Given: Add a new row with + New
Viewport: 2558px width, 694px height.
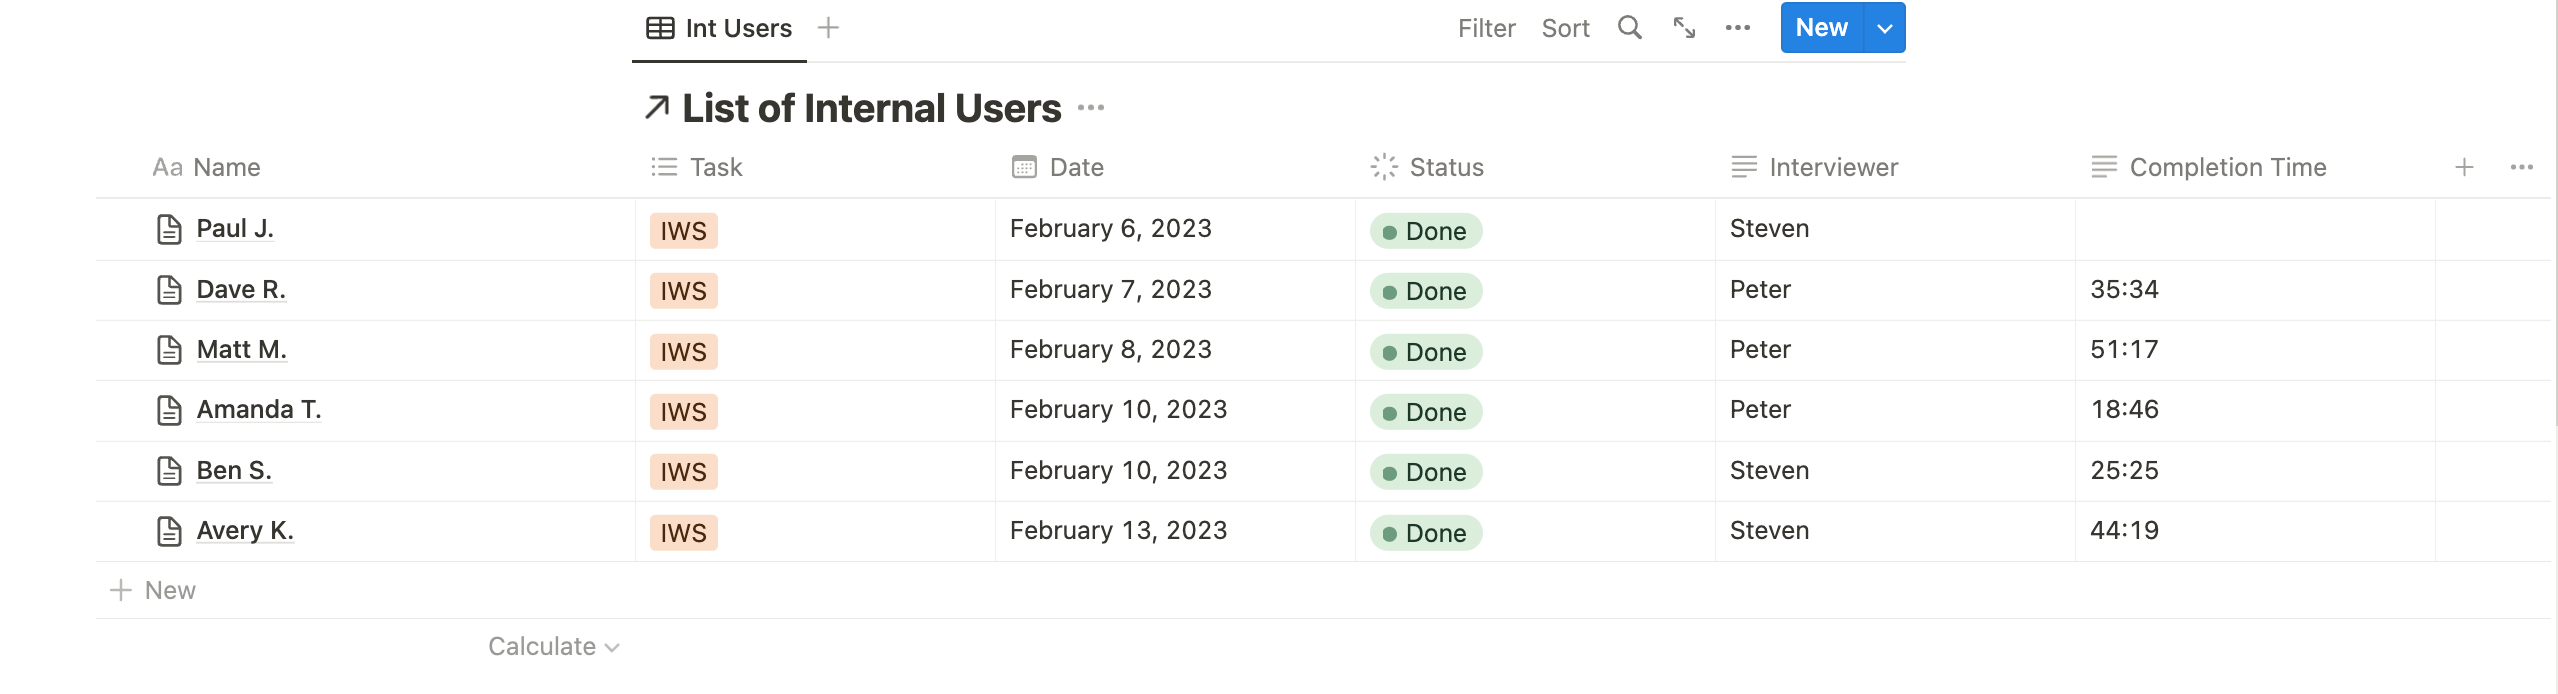Looking at the screenshot, I should pyautogui.click(x=153, y=589).
